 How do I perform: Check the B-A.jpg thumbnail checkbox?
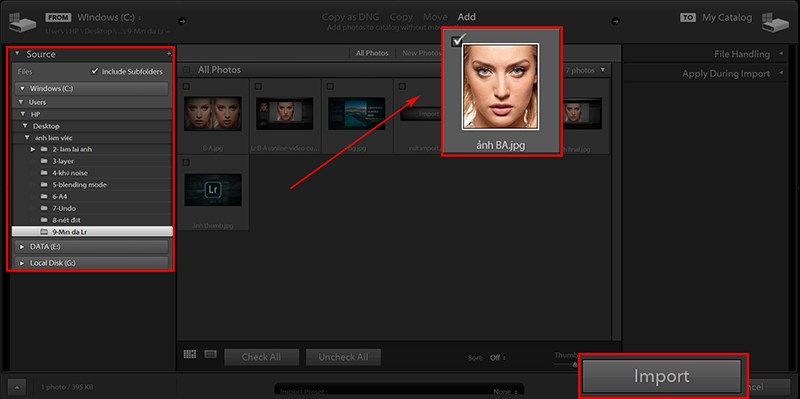(x=186, y=86)
